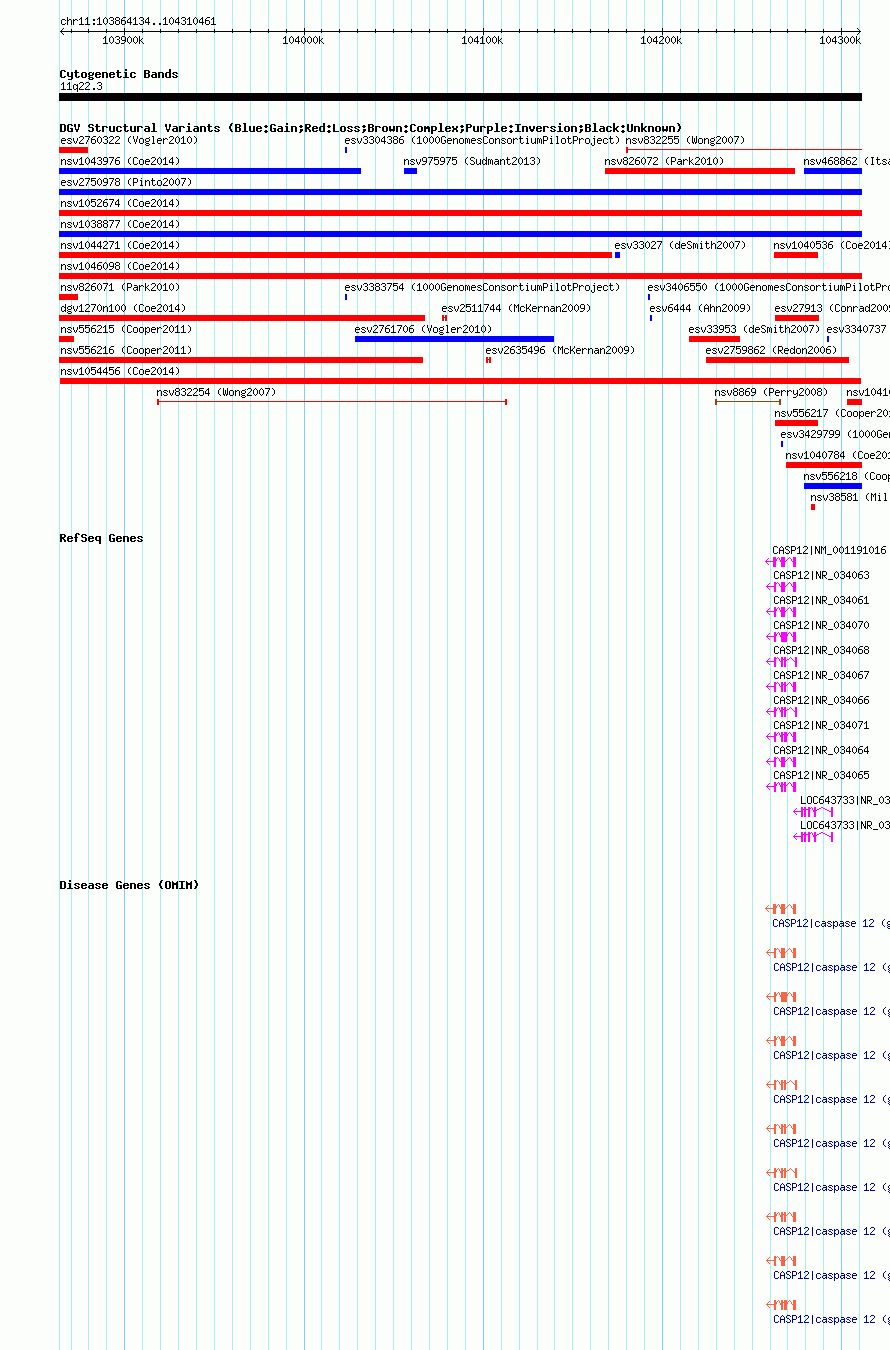This screenshot has width=890, height=1350.
Task: Open variant esv2635496 (McKernan2009) label
Action: pyautogui.click(x=560, y=350)
